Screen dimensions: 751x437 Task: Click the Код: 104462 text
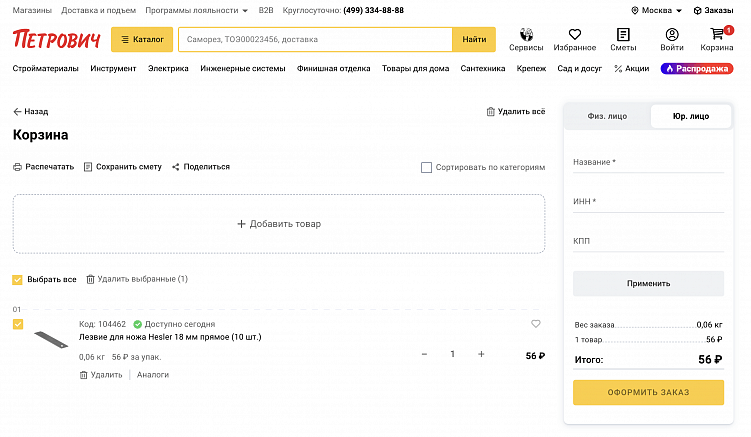(102, 324)
